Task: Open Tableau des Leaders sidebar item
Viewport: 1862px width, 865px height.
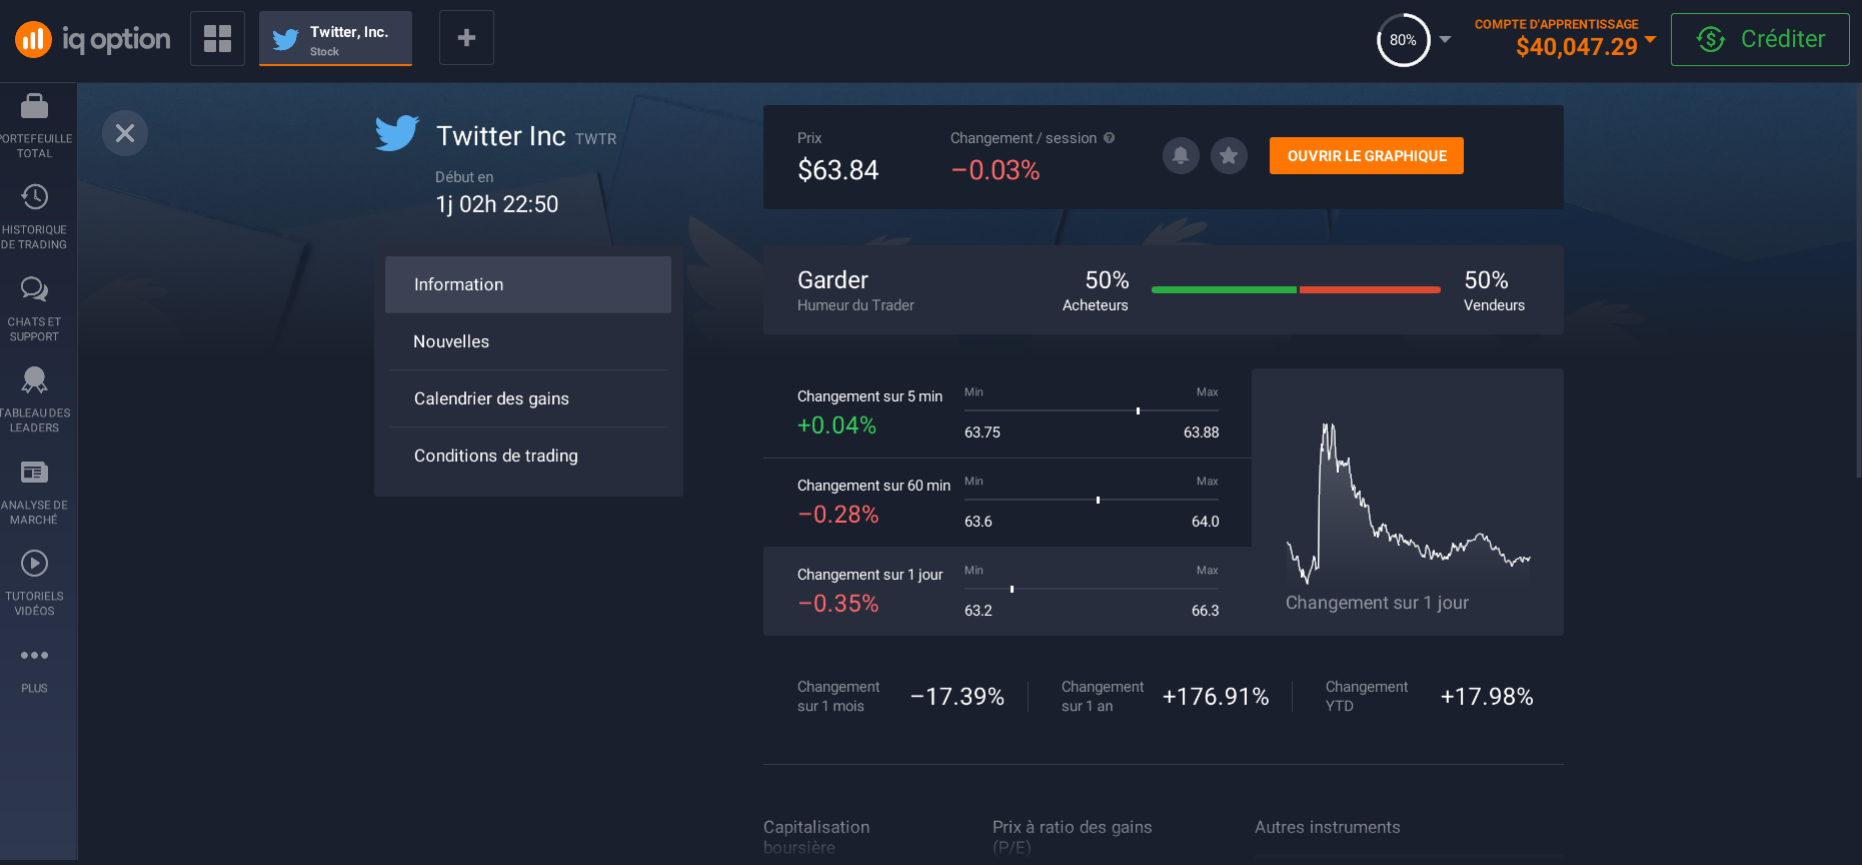Action: (x=35, y=400)
